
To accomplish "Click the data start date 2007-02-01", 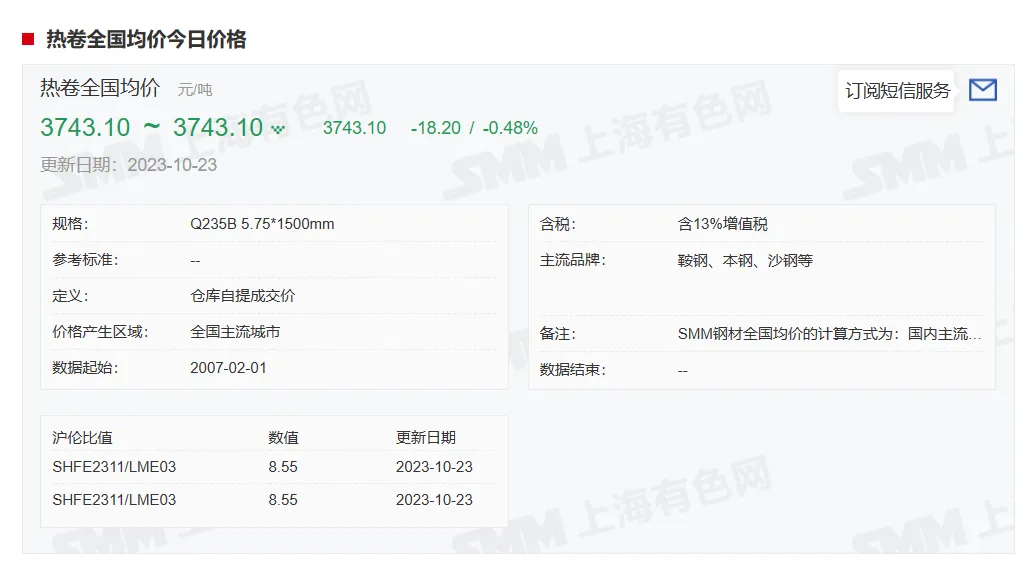I will point(228,368).
